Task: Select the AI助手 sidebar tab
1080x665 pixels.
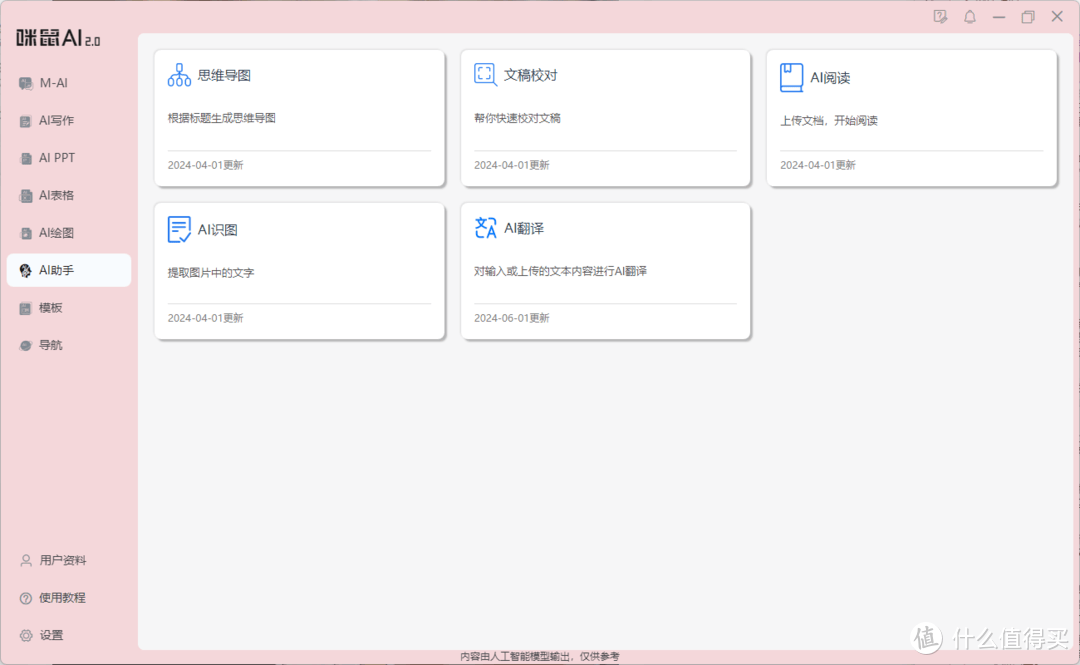Action: (56, 270)
